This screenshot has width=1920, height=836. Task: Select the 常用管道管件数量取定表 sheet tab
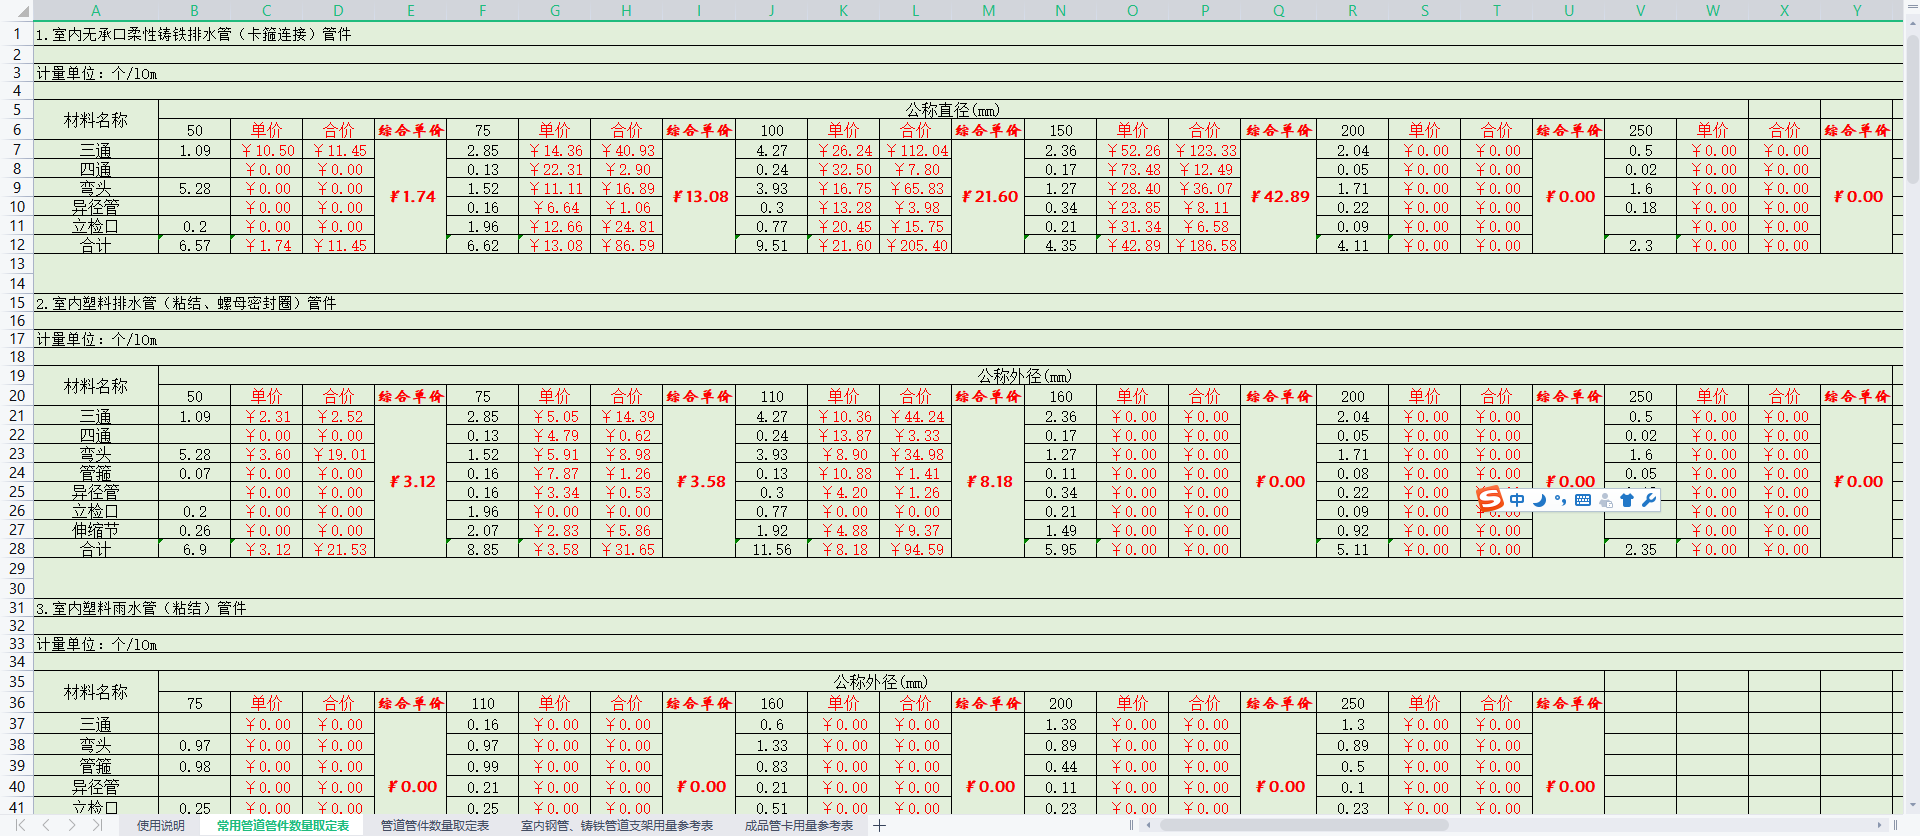(x=283, y=825)
